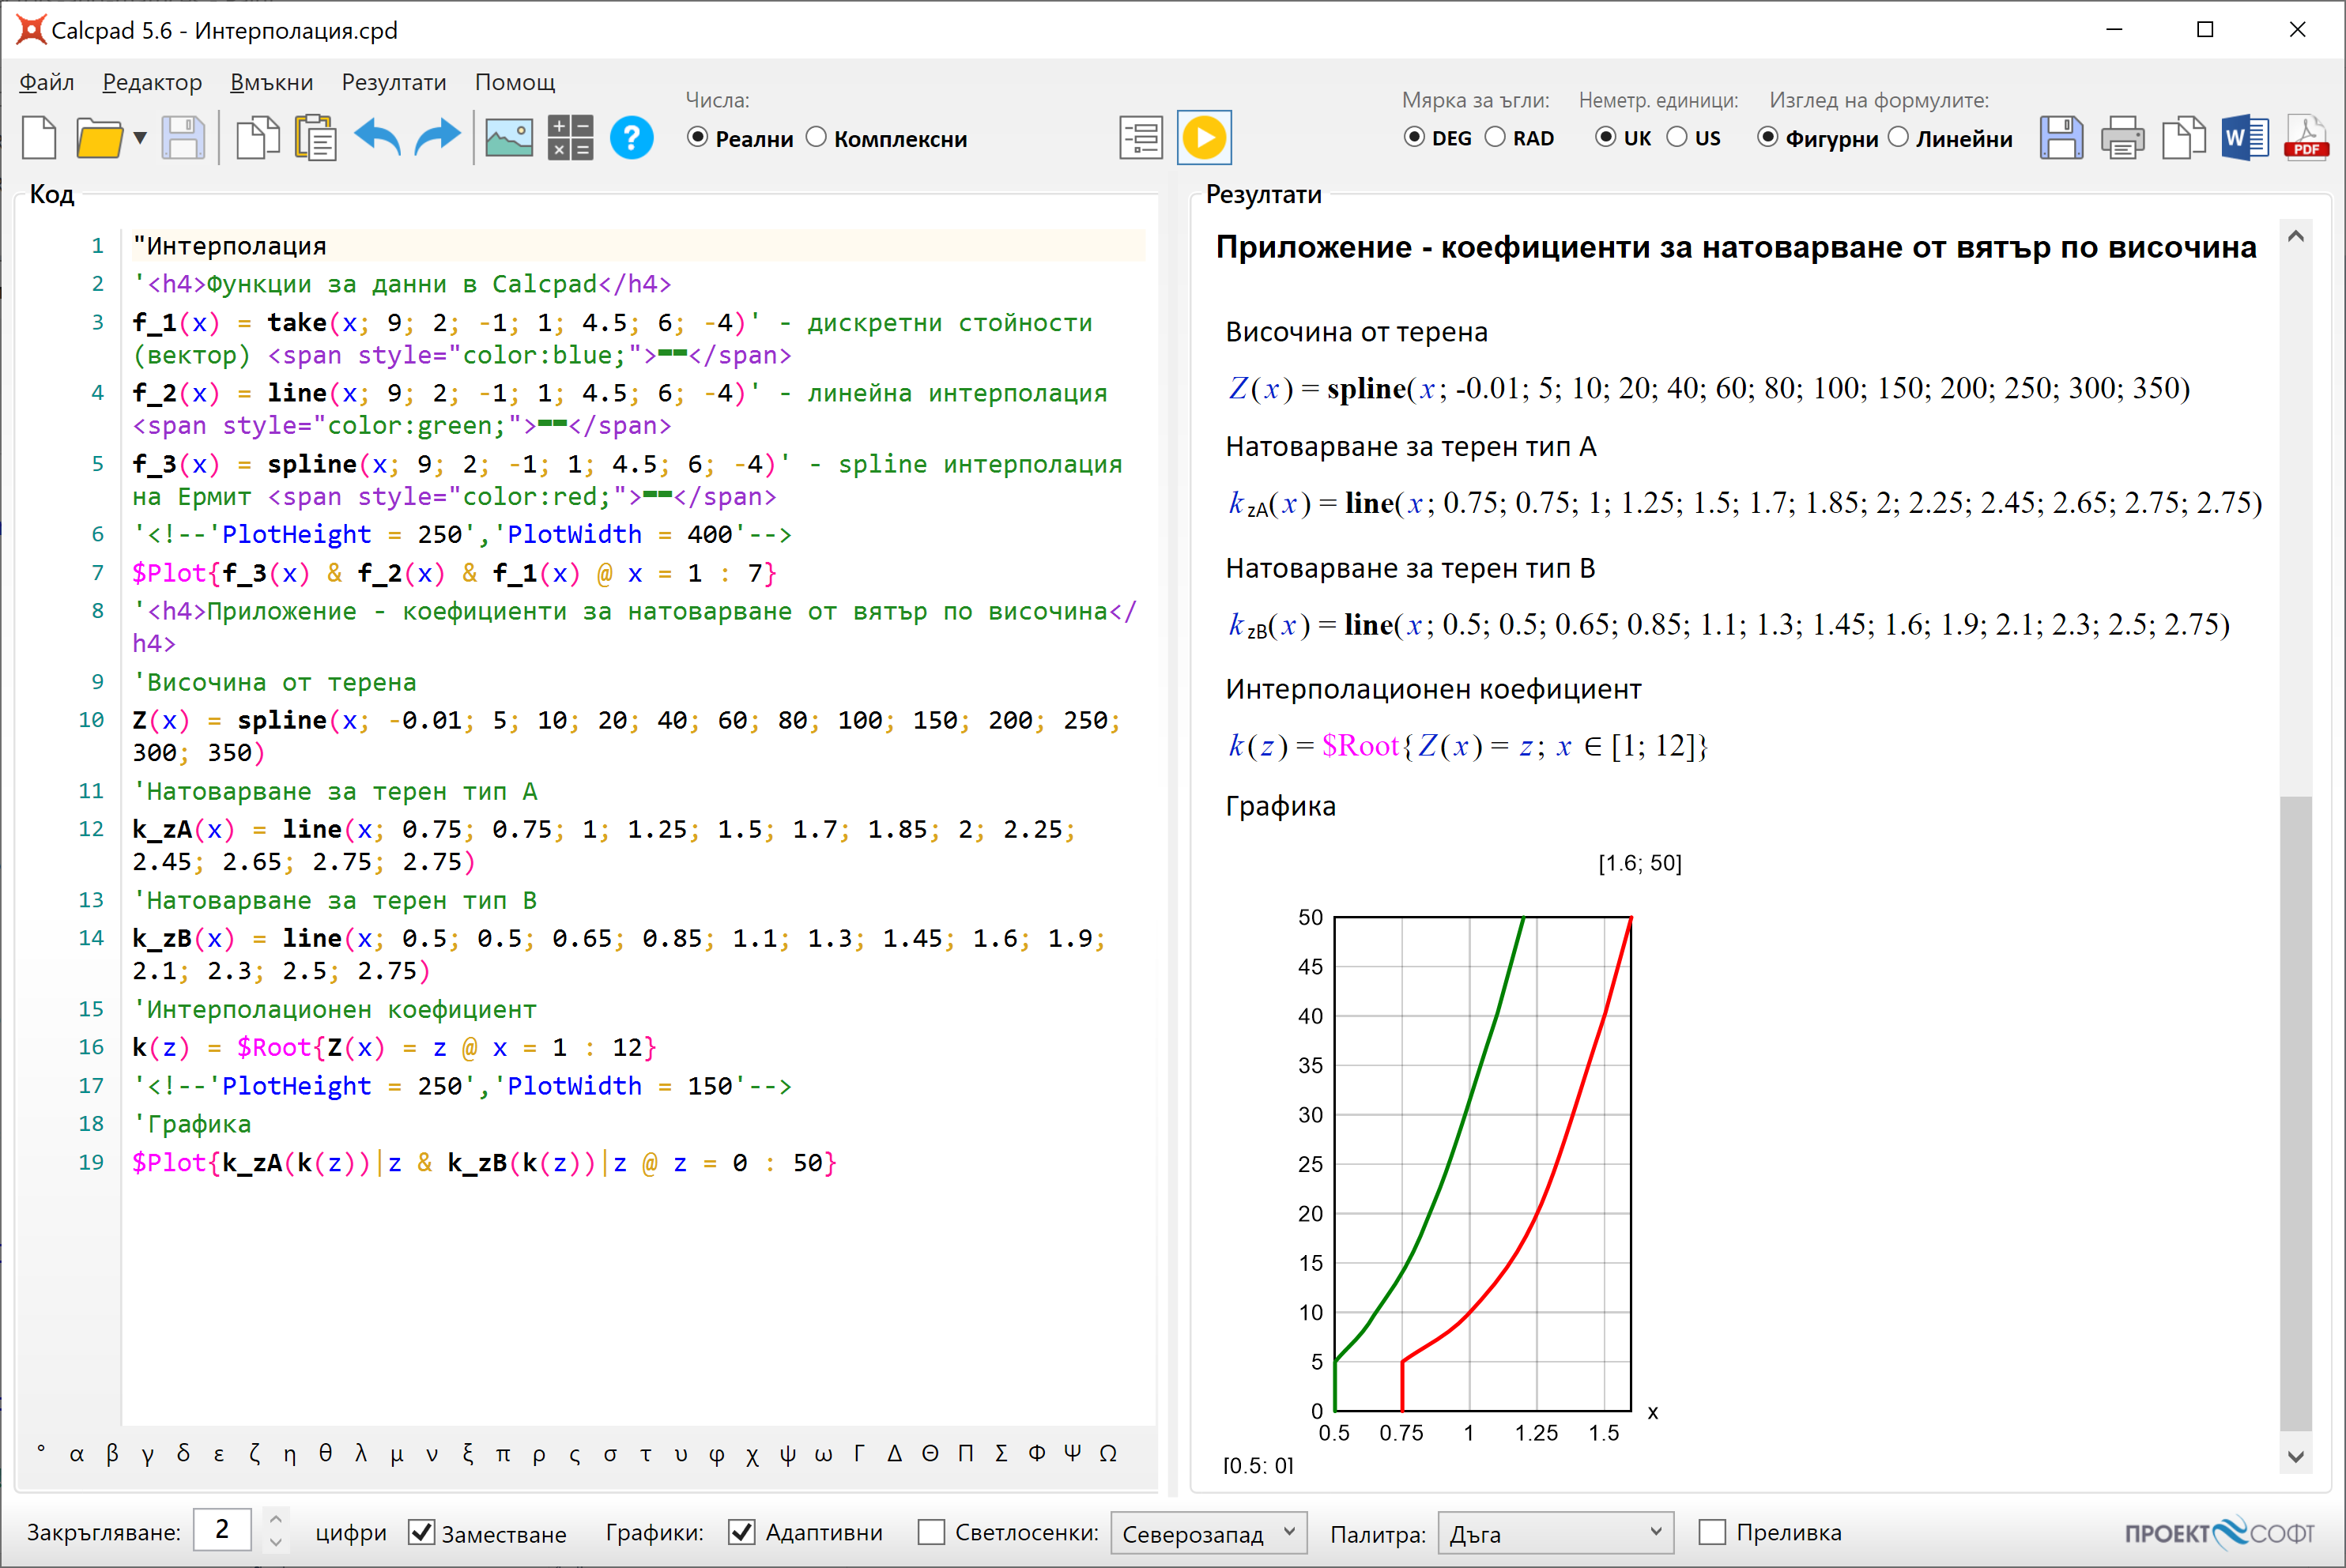Create a new blank document
This screenshot has height=1568, width=2346.
point(39,138)
